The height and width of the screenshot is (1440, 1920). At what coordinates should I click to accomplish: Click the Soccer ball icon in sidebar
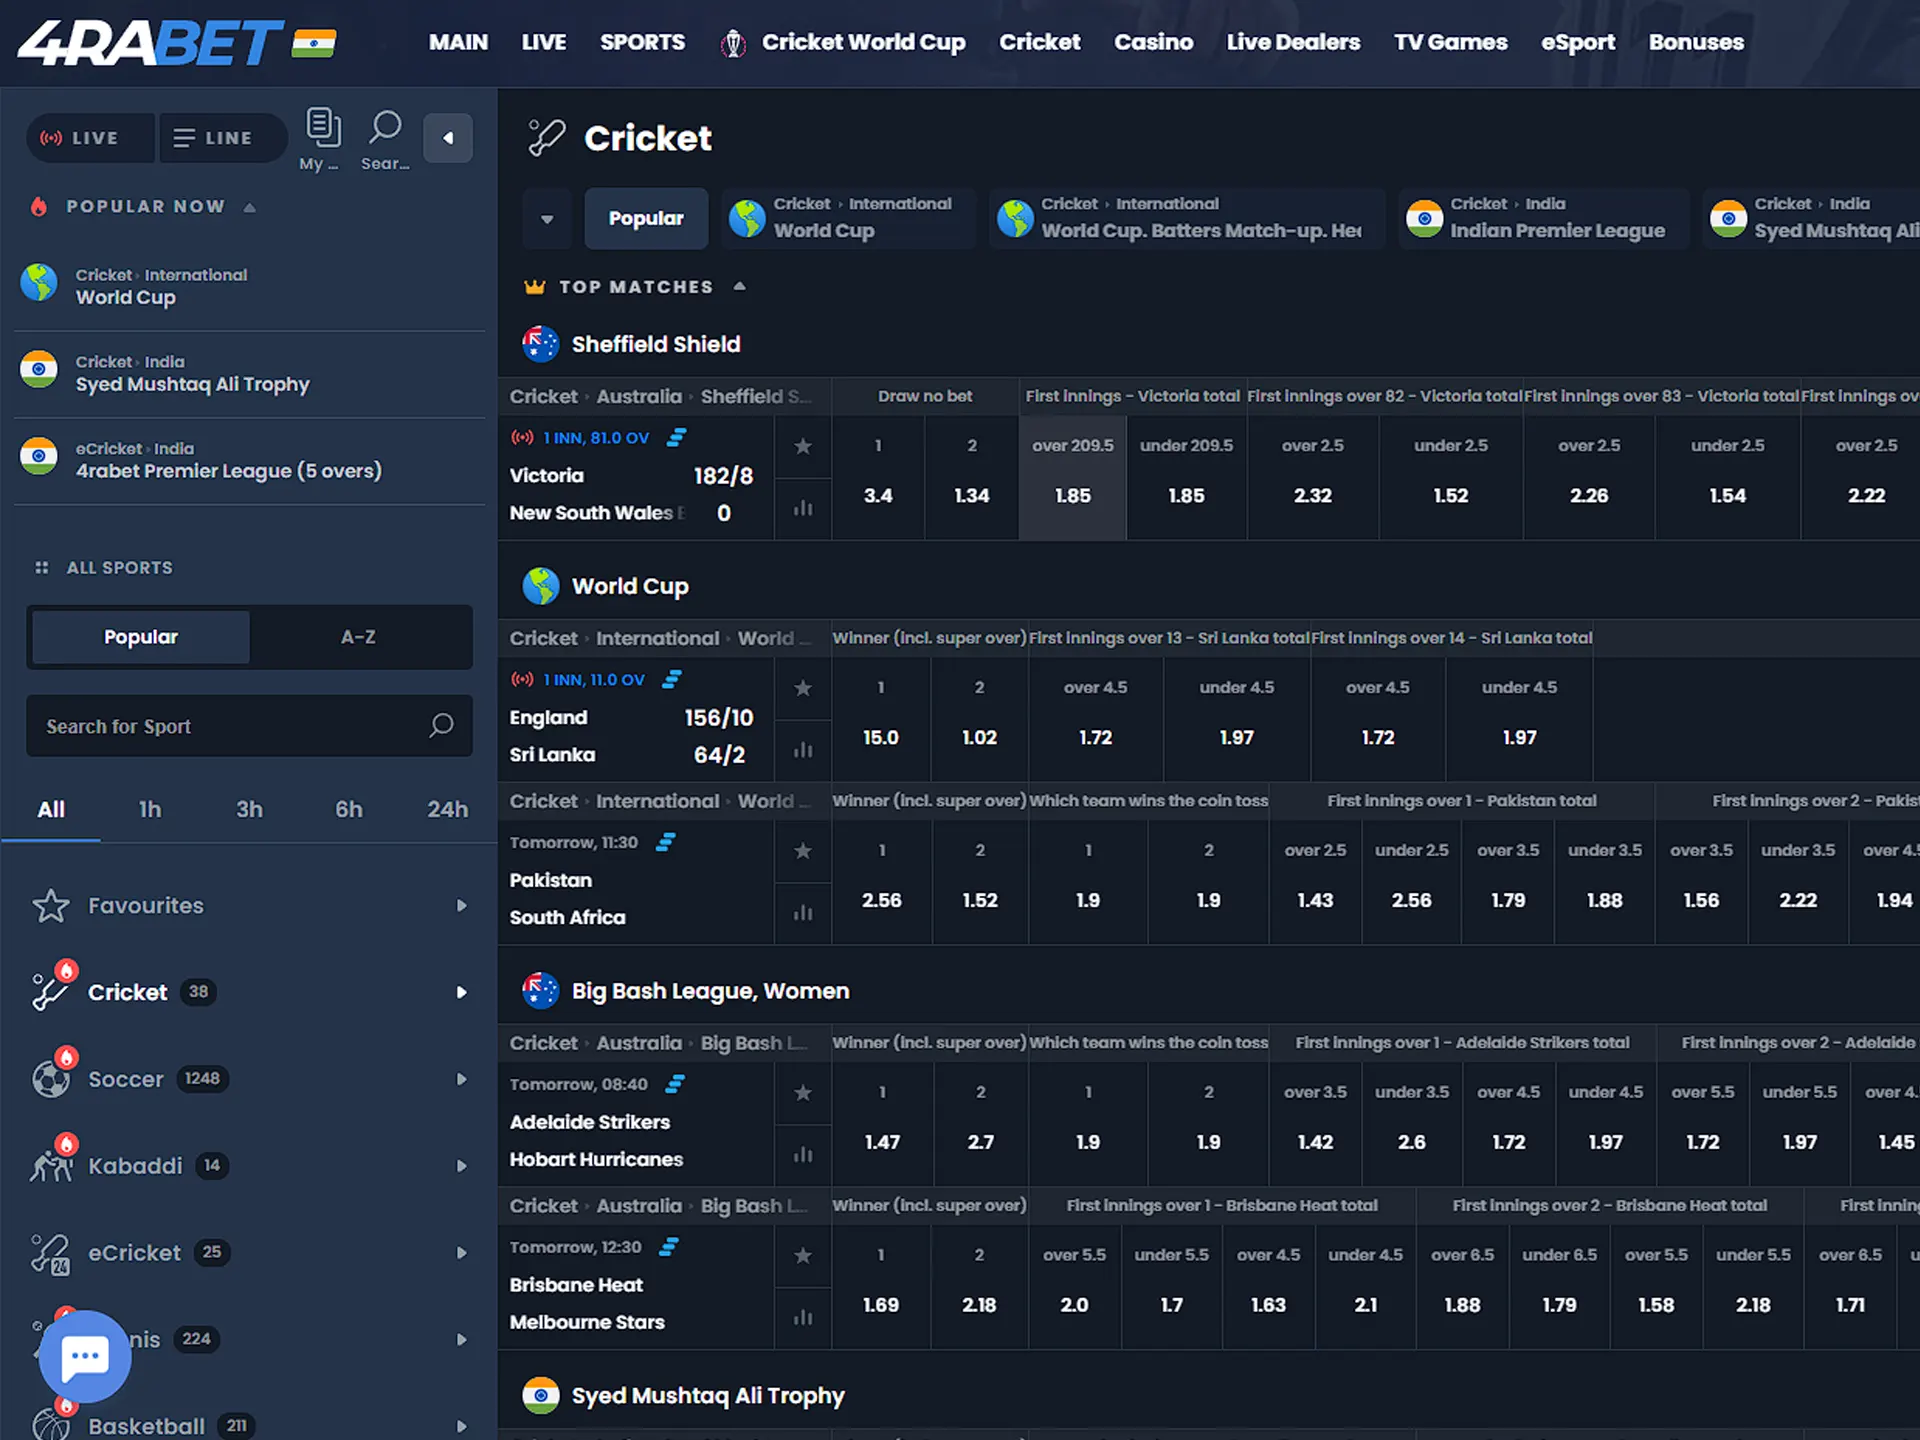[50, 1079]
